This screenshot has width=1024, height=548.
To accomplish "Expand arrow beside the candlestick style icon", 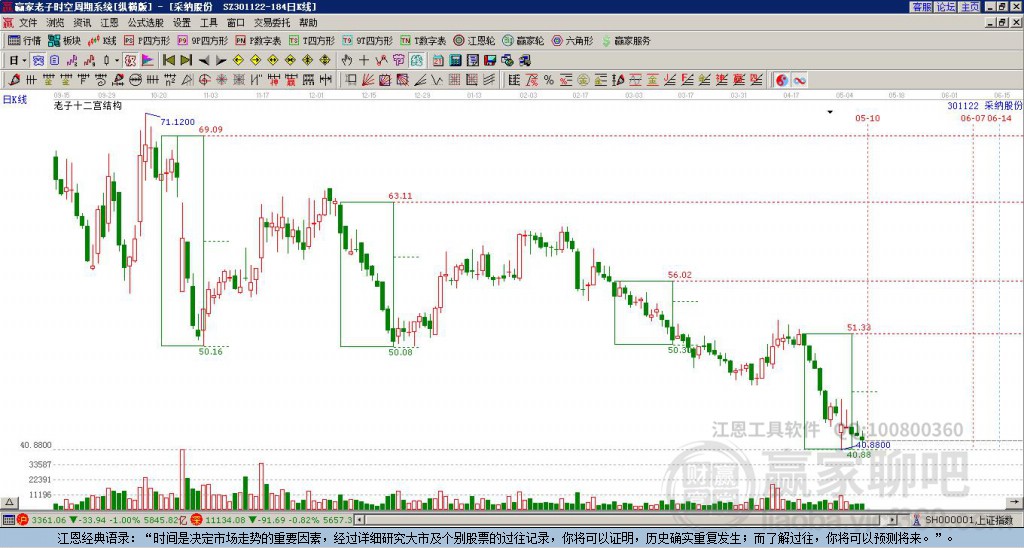I will 117,61.
